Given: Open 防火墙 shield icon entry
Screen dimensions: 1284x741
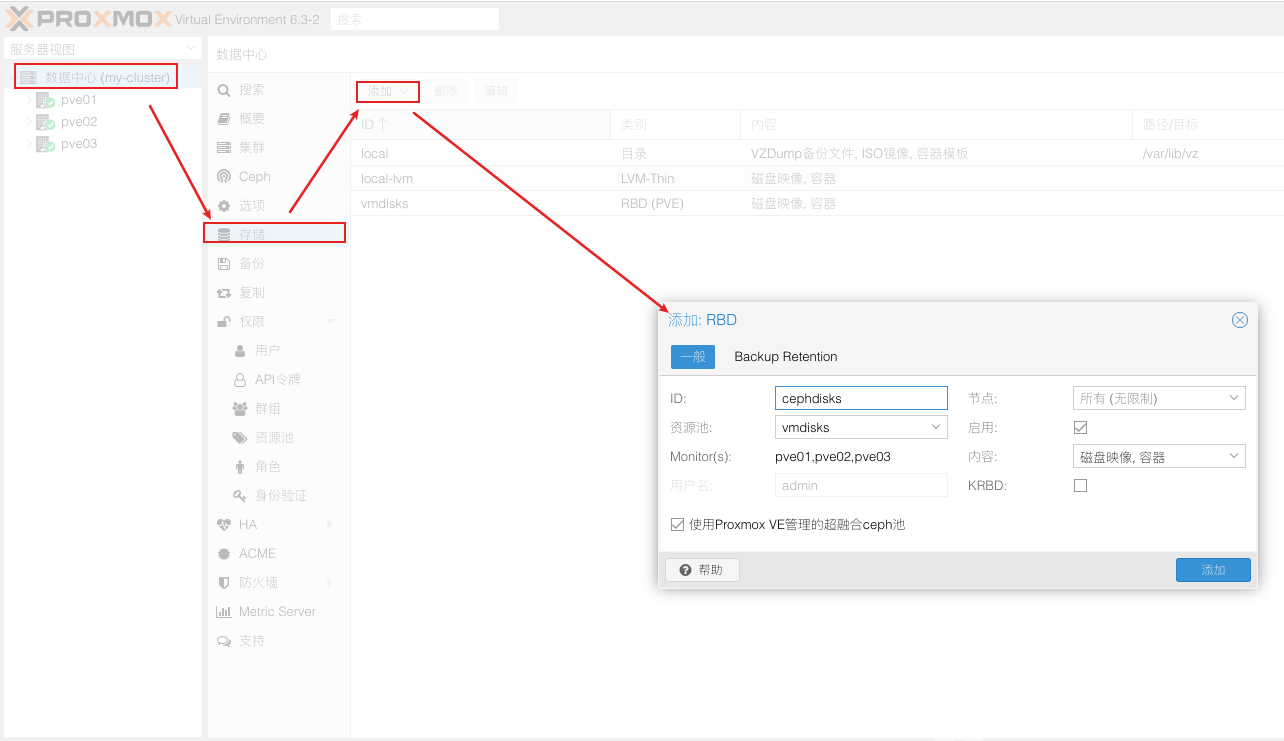Looking at the screenshot, I should pyautogui.click(x=224, y=583).
